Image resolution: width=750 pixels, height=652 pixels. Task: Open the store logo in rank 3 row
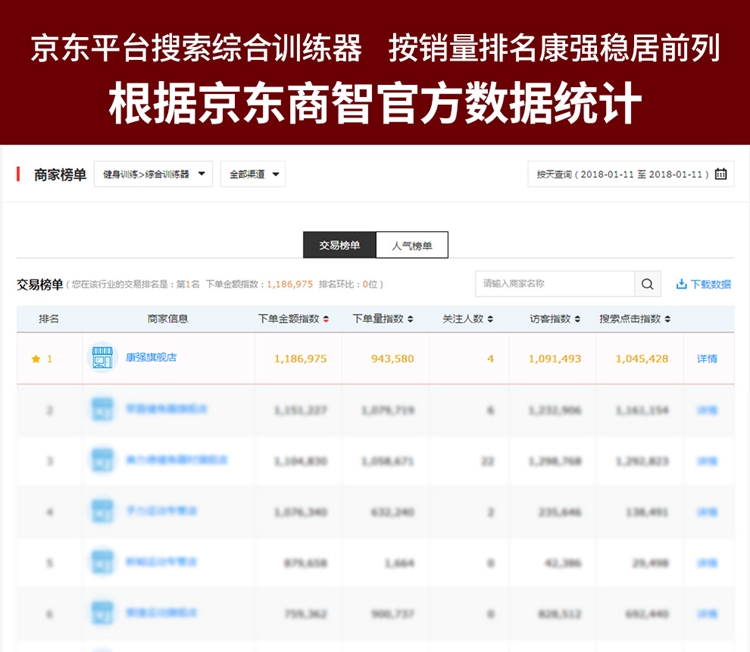[x=103, y=461]
